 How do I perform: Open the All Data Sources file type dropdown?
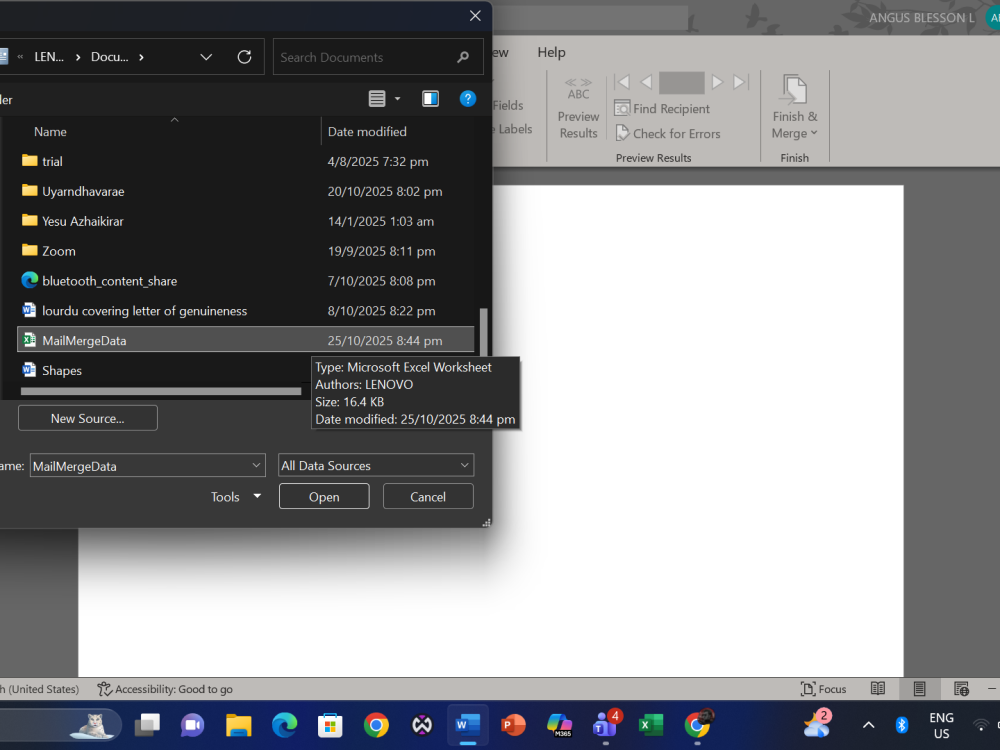click(x=375, y=465)
